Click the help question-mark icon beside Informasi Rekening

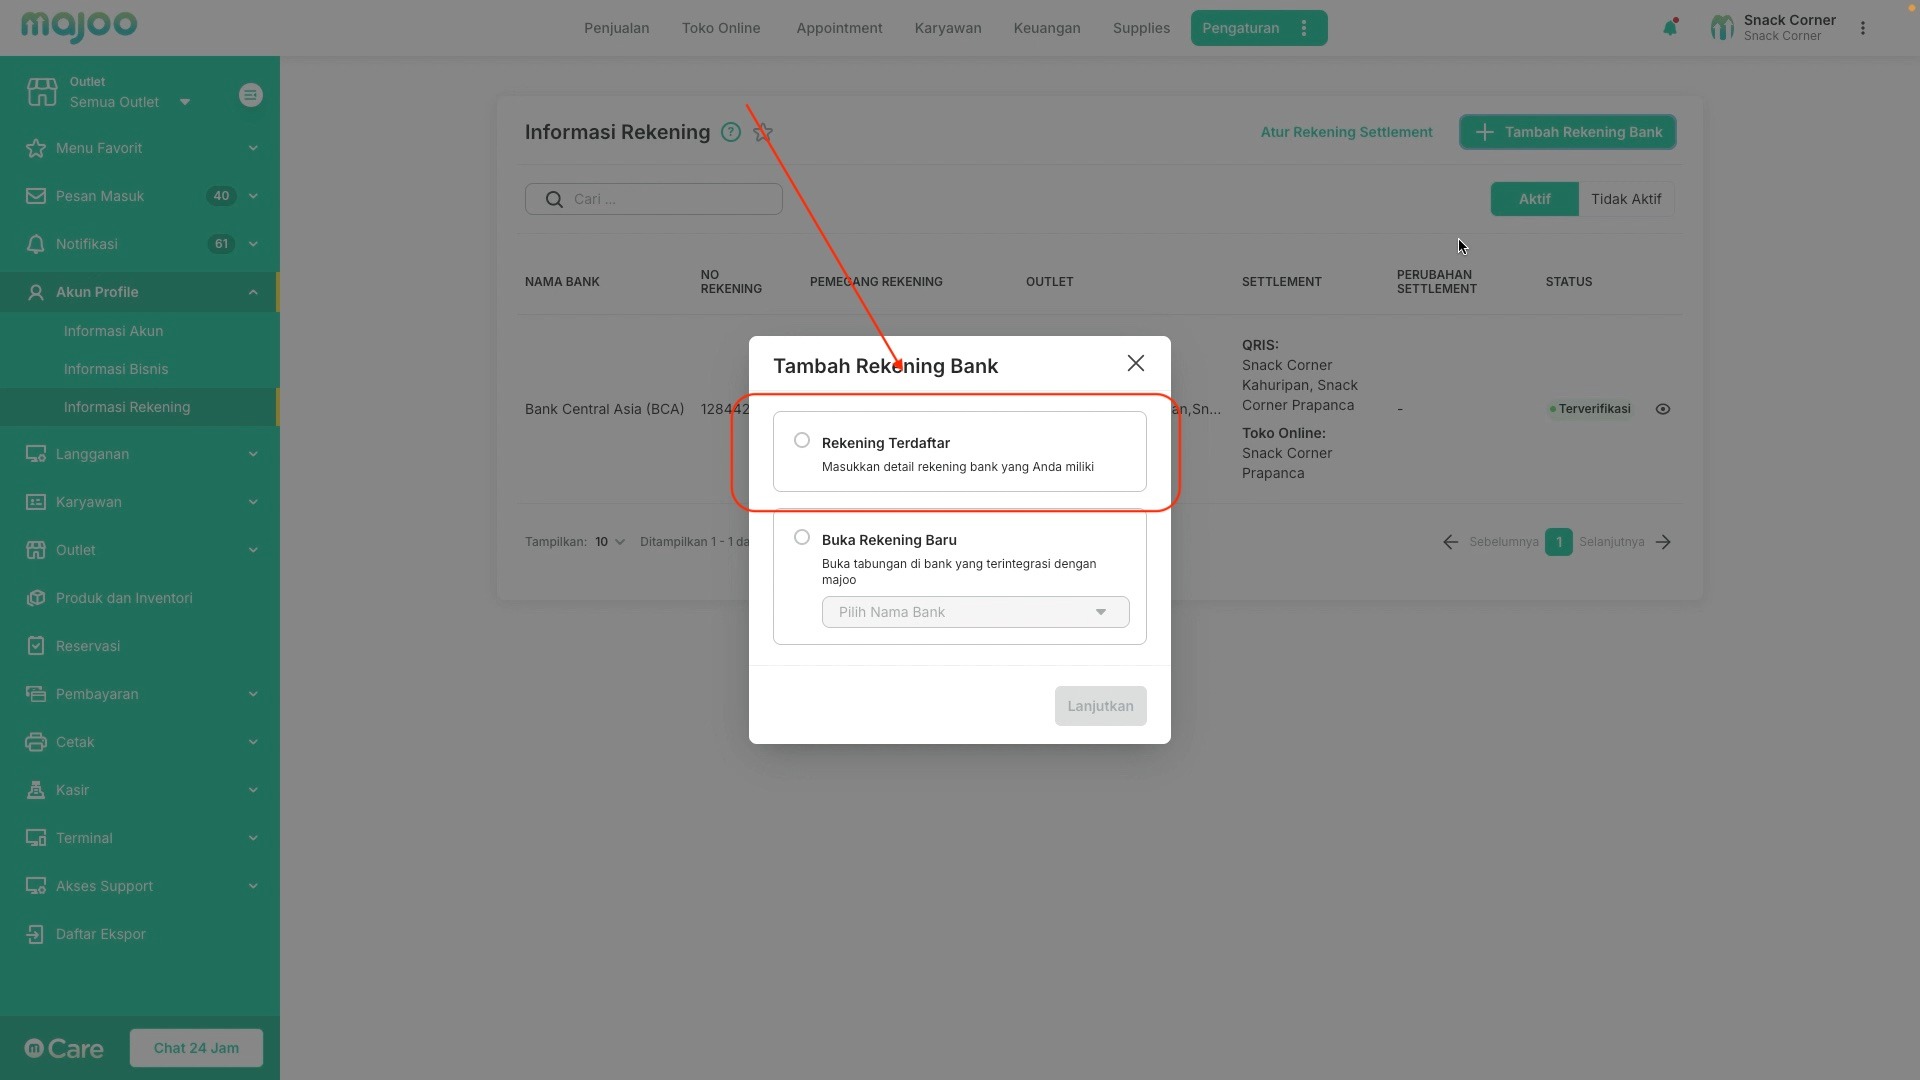[x=731, y=132]
